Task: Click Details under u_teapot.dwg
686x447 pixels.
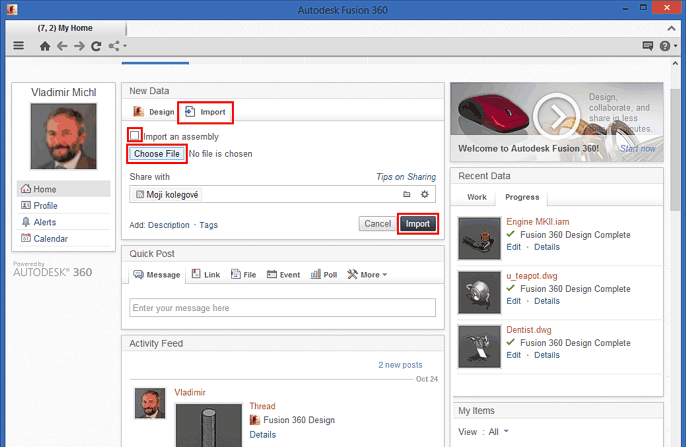Action: 547,301
